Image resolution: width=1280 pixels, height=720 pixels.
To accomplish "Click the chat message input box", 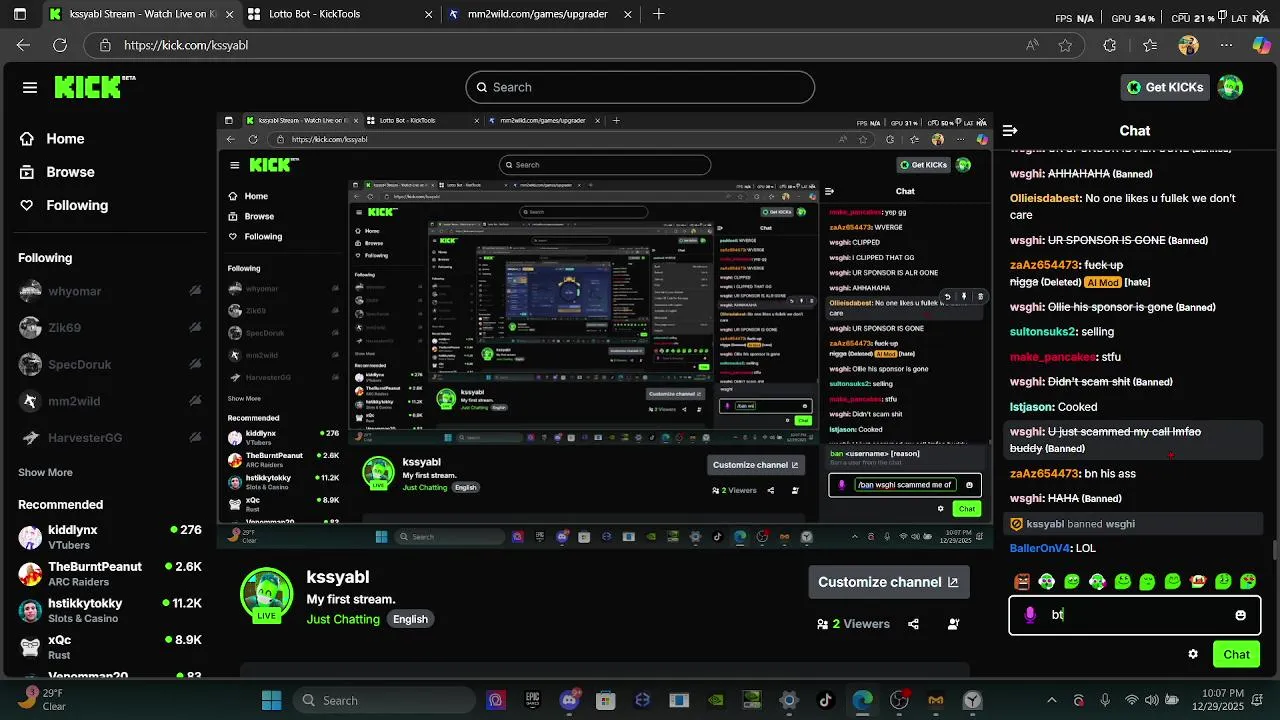I will pyautogui.click(x=1135, y=615).
